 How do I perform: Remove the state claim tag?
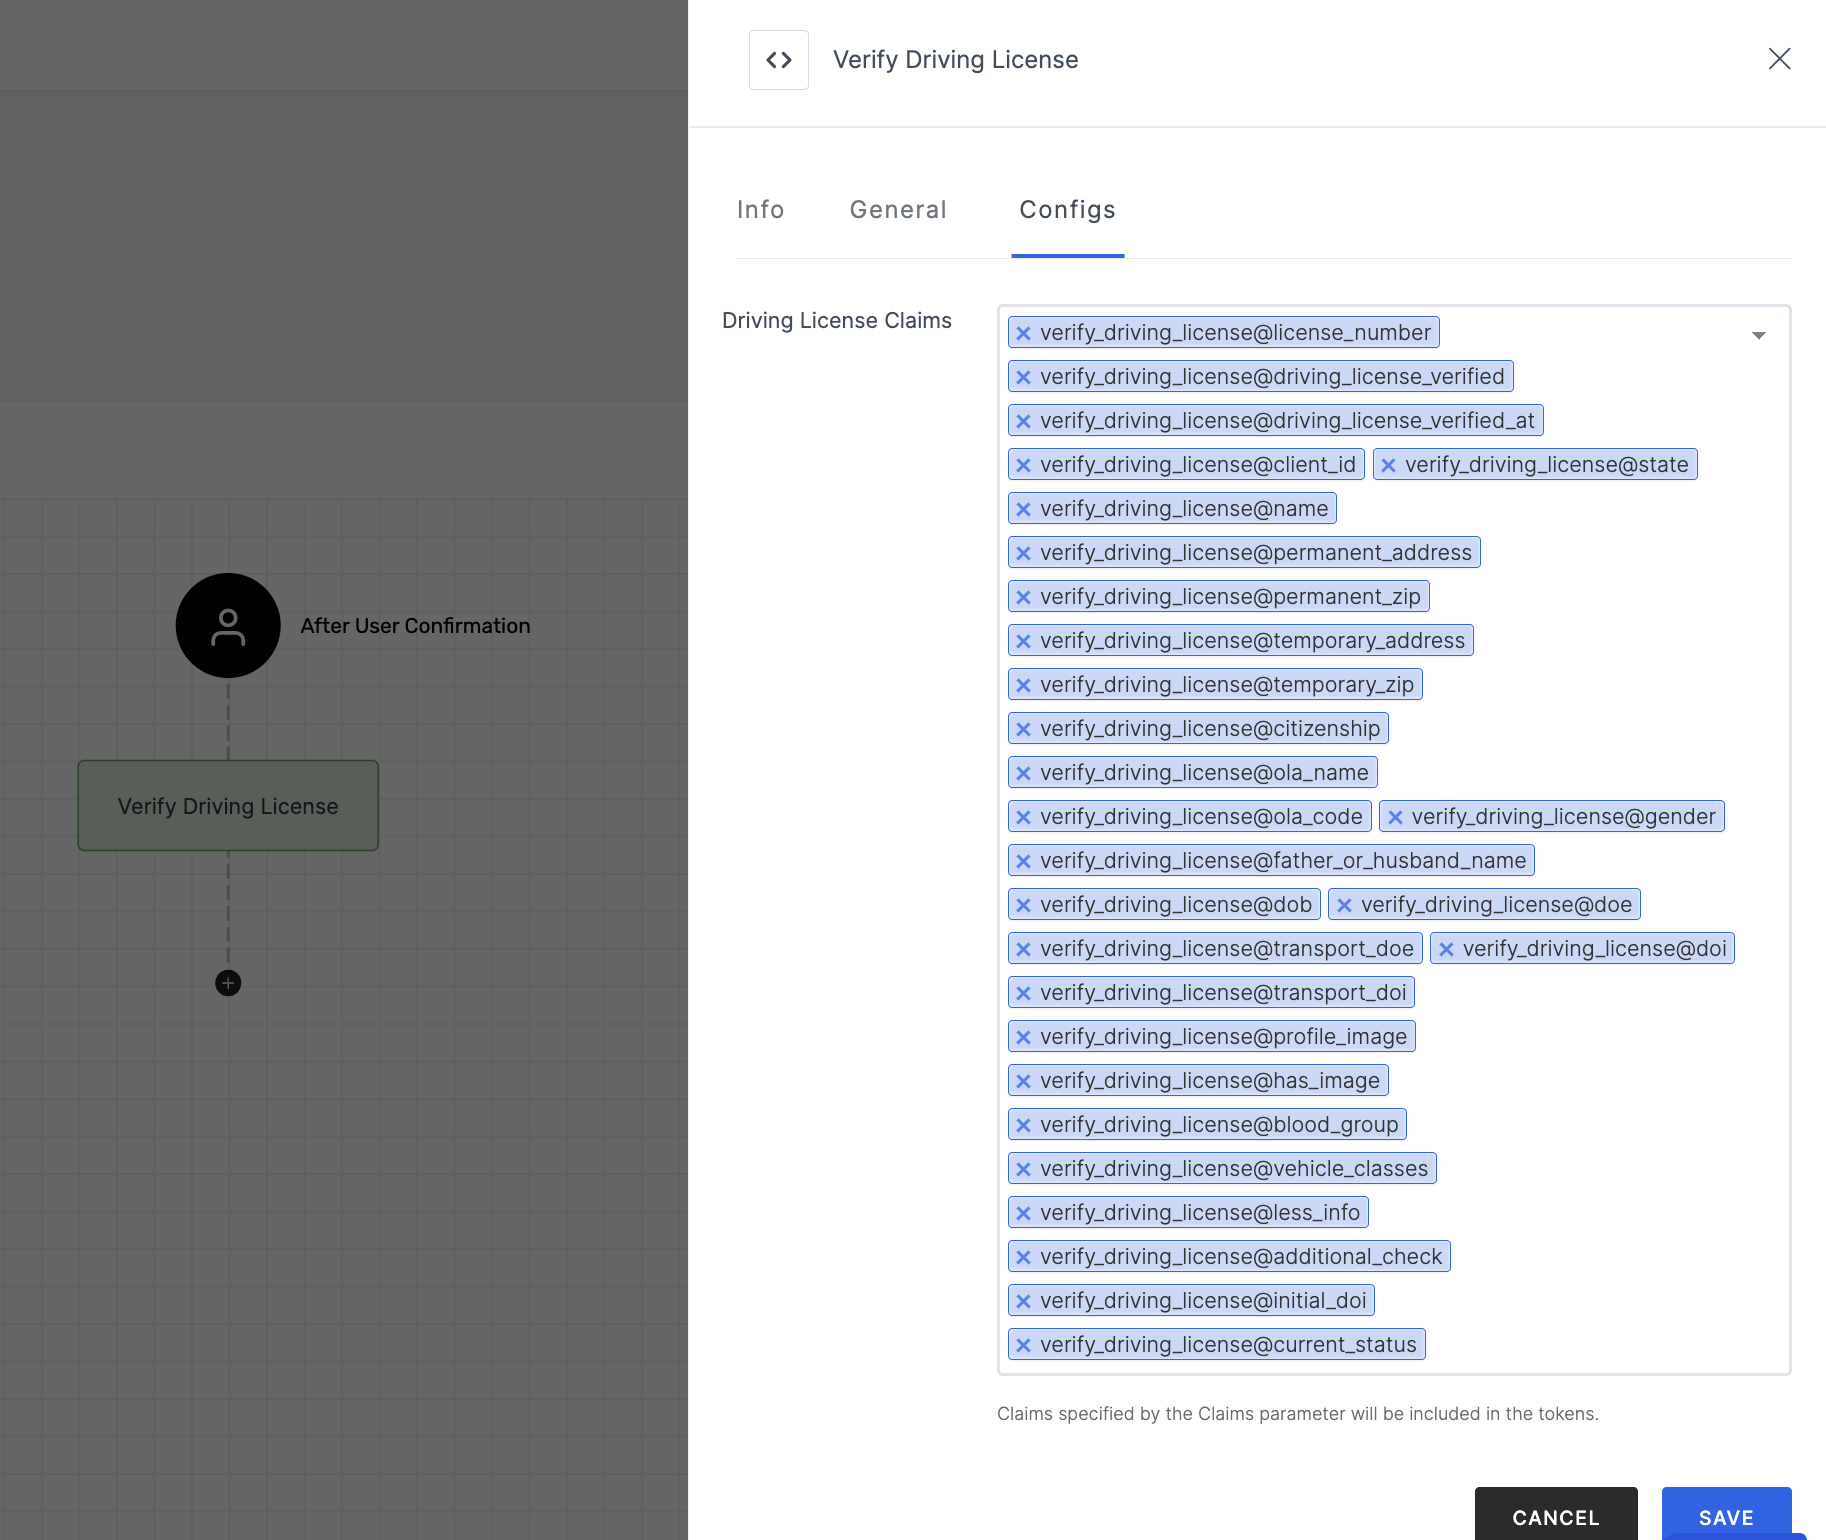(x=1388, y=465)
